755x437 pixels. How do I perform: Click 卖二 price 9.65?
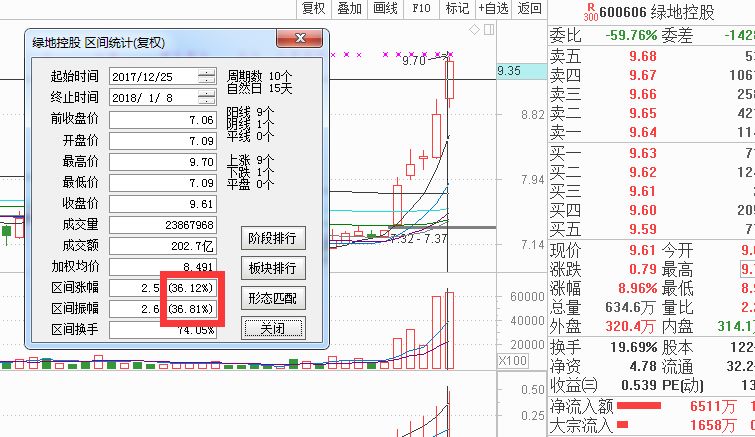pos(643,114)
